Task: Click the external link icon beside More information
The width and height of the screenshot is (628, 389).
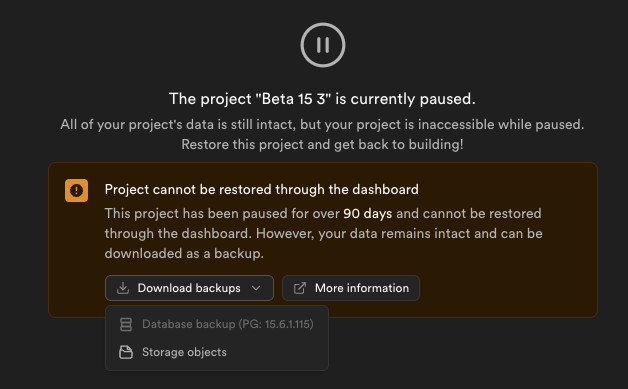Action: pyautogui.click(x=300, y=288)
